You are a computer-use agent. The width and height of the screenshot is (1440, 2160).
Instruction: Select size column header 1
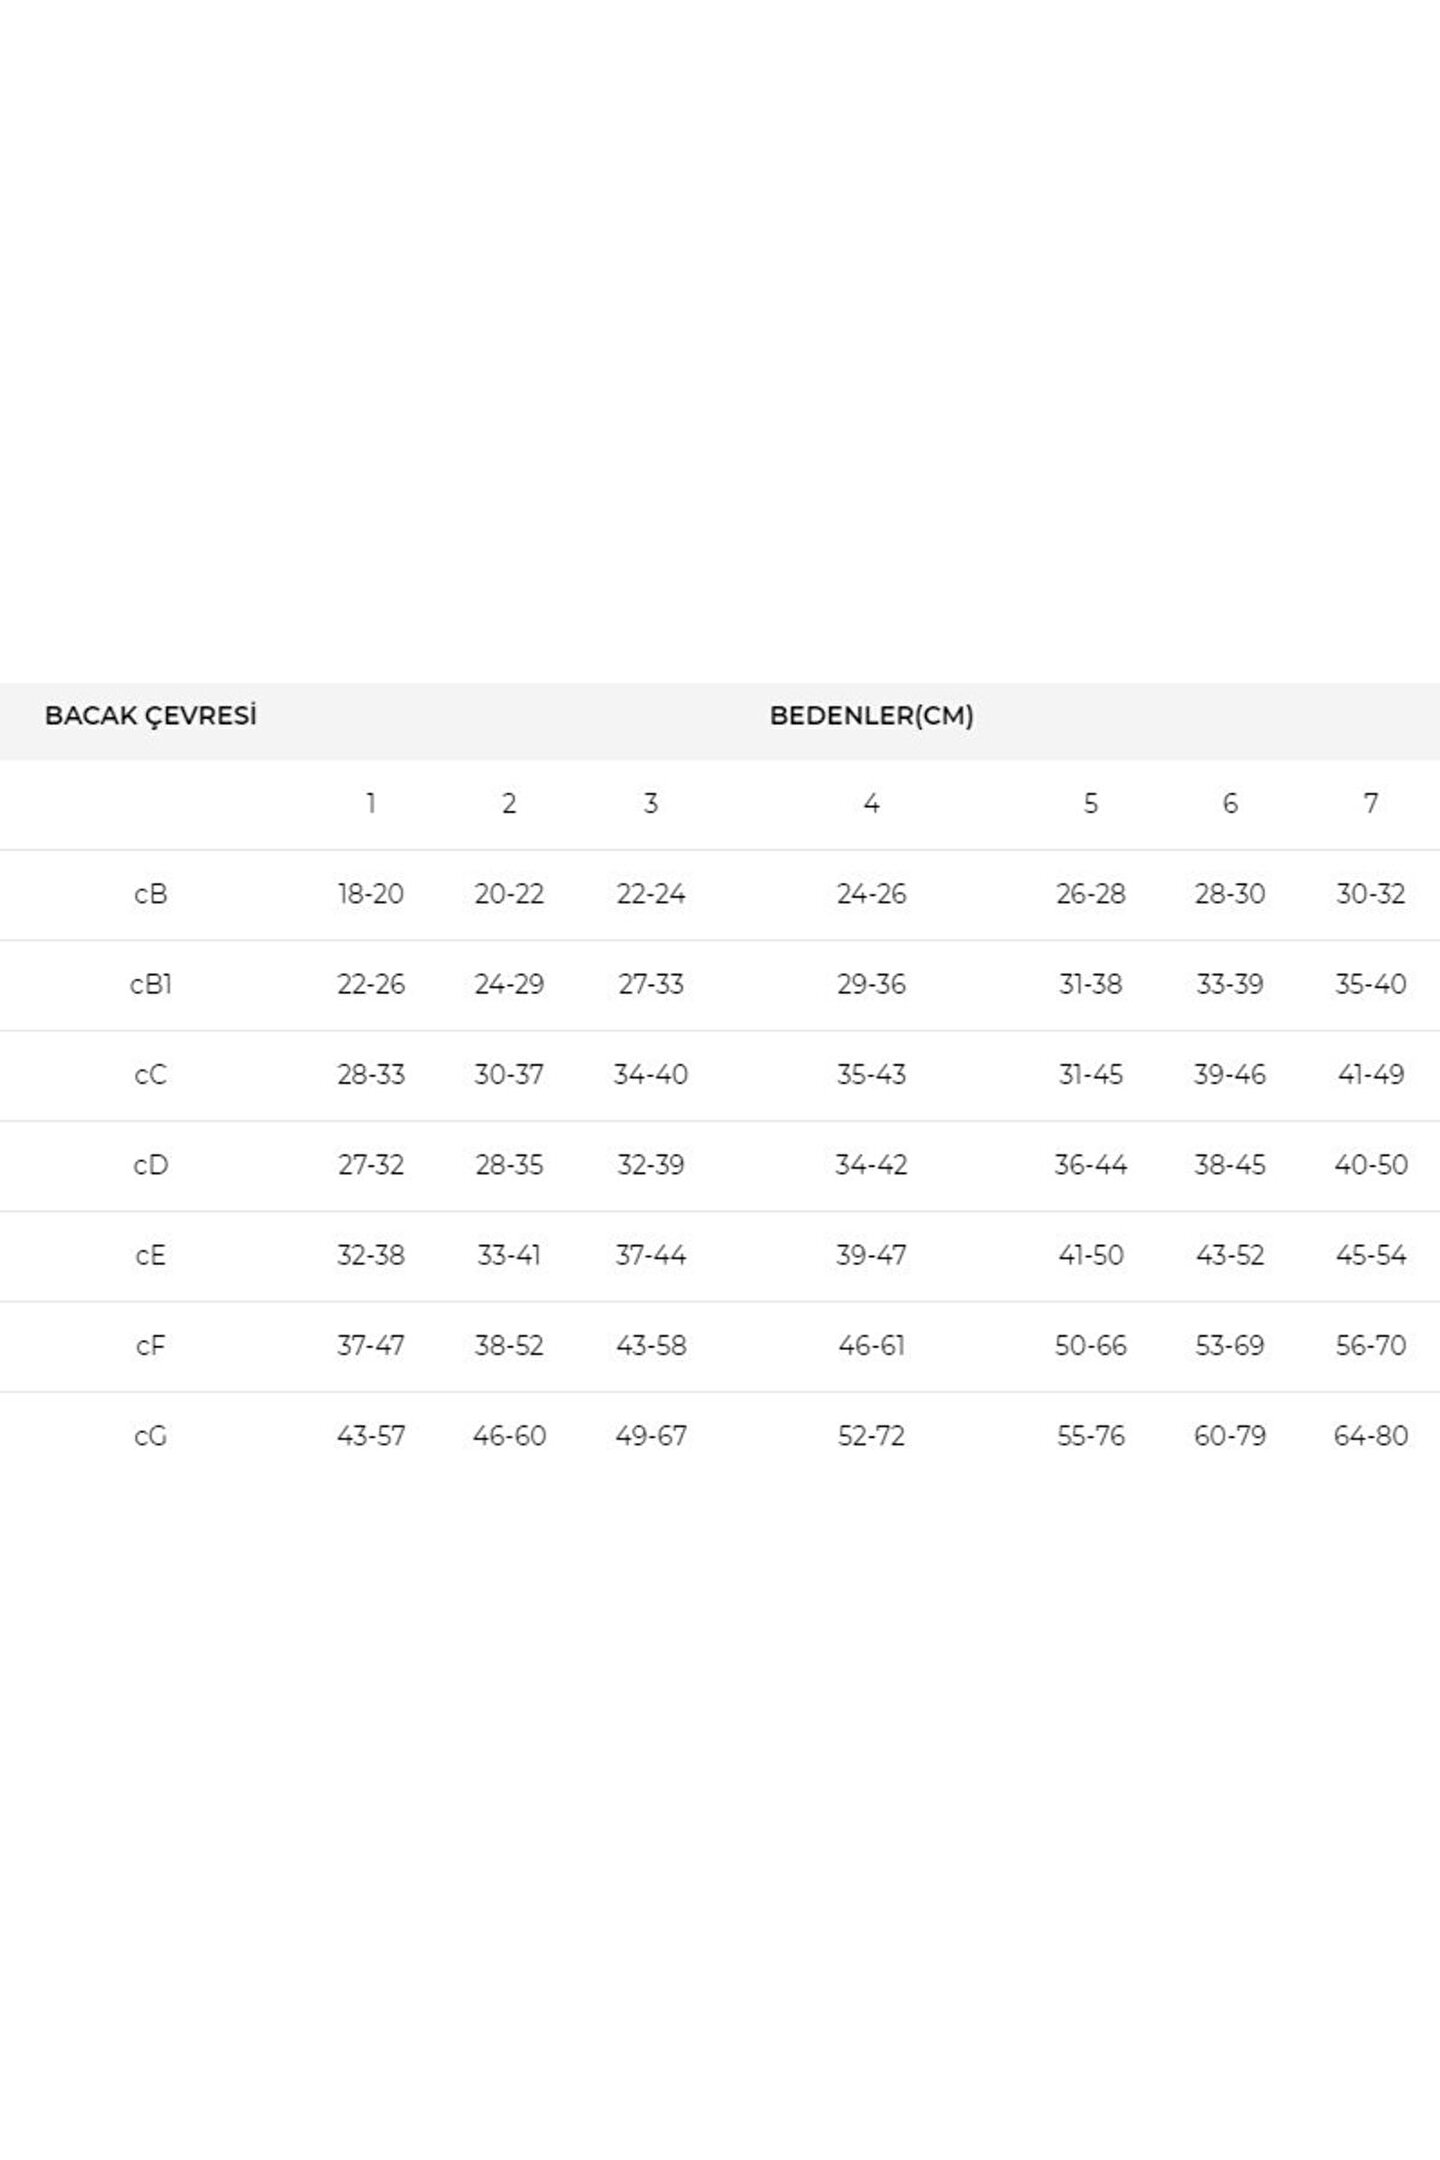[371, 803]
